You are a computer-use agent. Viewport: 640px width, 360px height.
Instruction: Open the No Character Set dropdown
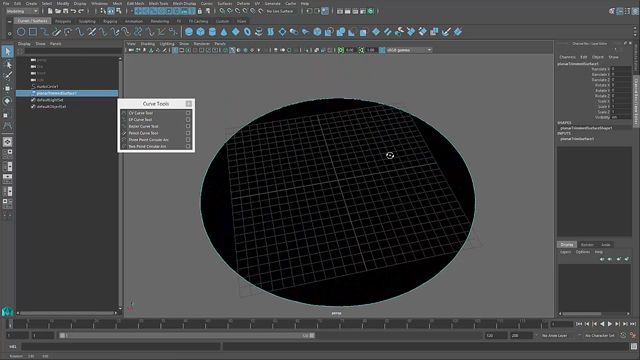coord(600,336)
